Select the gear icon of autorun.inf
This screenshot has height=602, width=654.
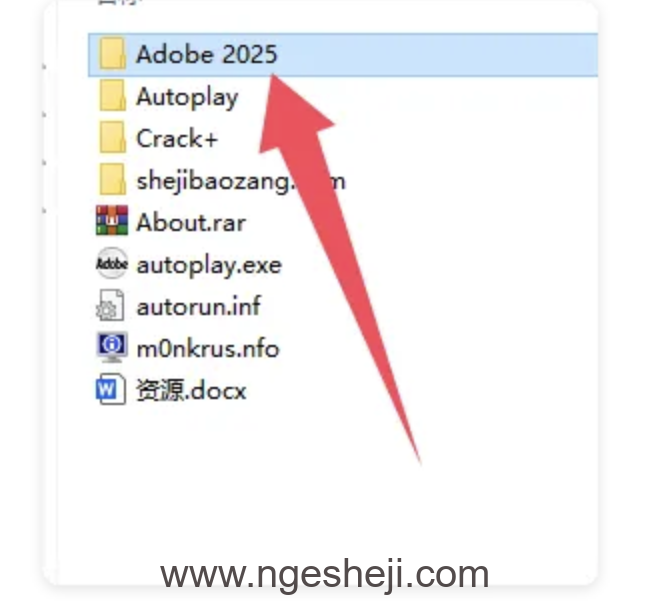point(110,305)
